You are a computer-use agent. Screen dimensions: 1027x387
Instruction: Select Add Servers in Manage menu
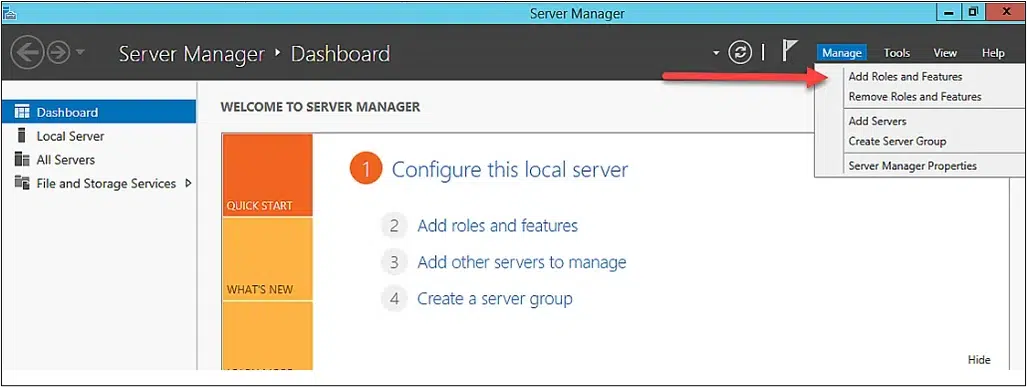pos(878,121)
